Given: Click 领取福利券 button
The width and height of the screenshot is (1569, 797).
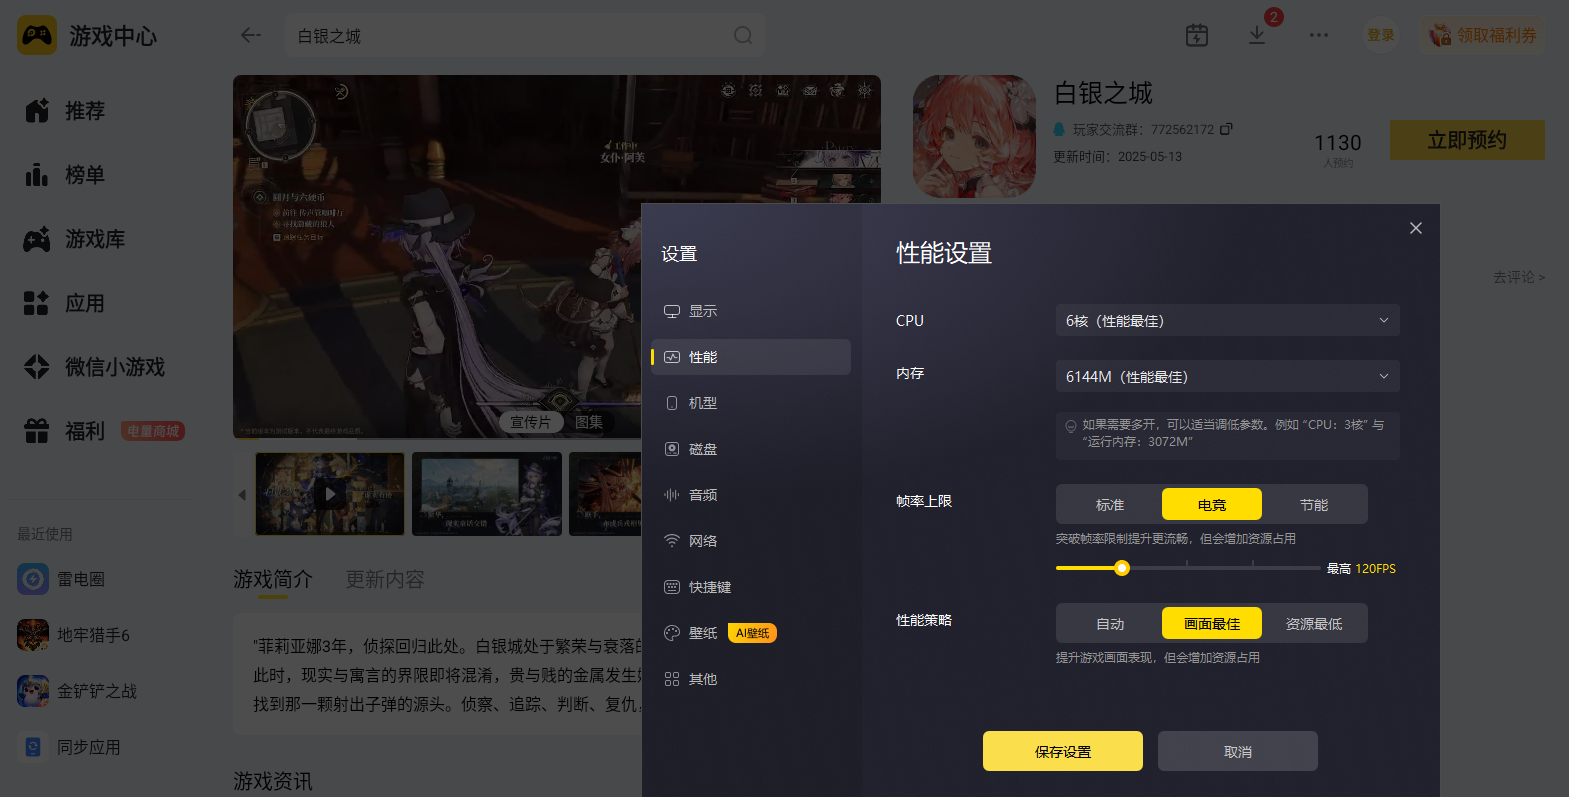Looking at the screenshot, I should pyautogui.click(x=1483, y=35).
